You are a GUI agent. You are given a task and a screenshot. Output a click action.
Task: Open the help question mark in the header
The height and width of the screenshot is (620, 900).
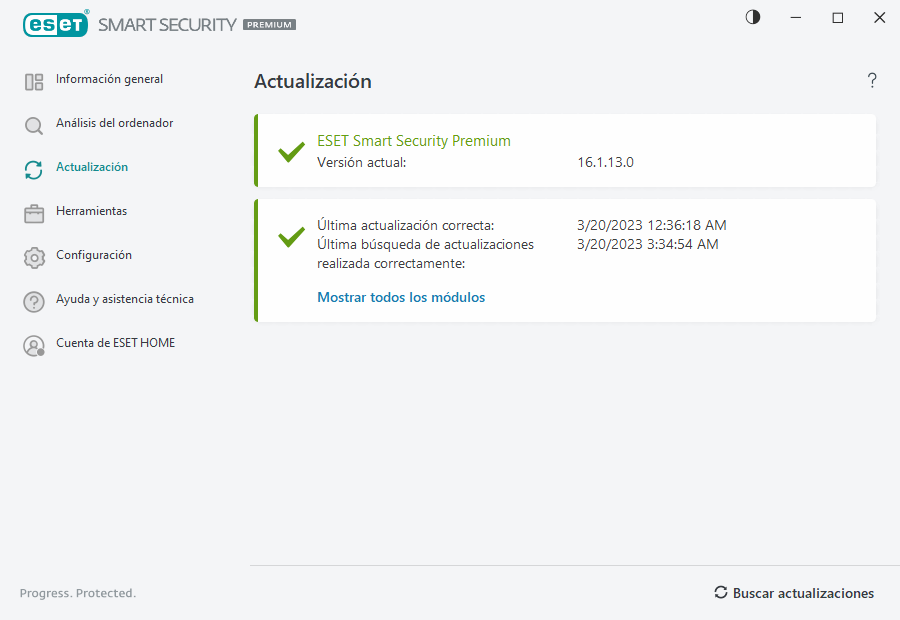872,81
